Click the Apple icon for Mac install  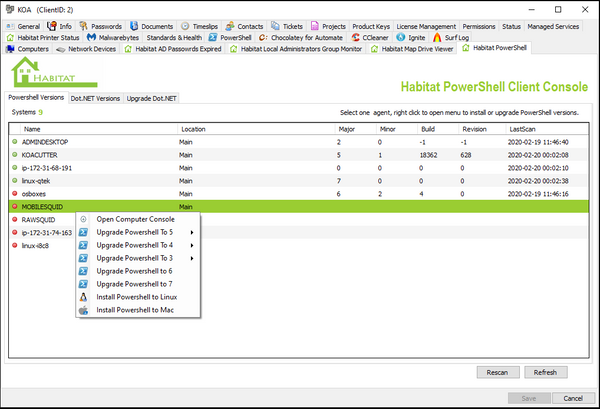[83, 310]
